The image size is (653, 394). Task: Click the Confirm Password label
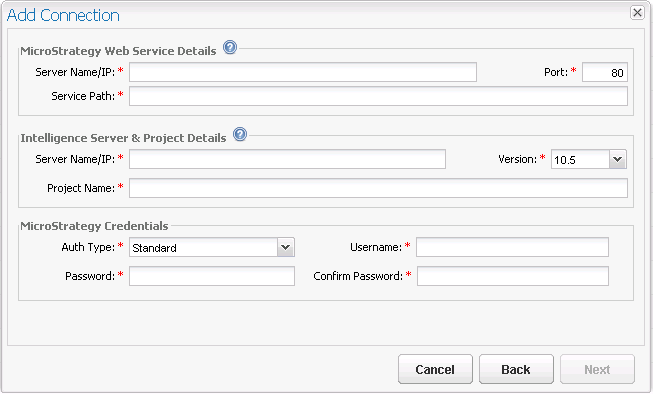(358, 276)
